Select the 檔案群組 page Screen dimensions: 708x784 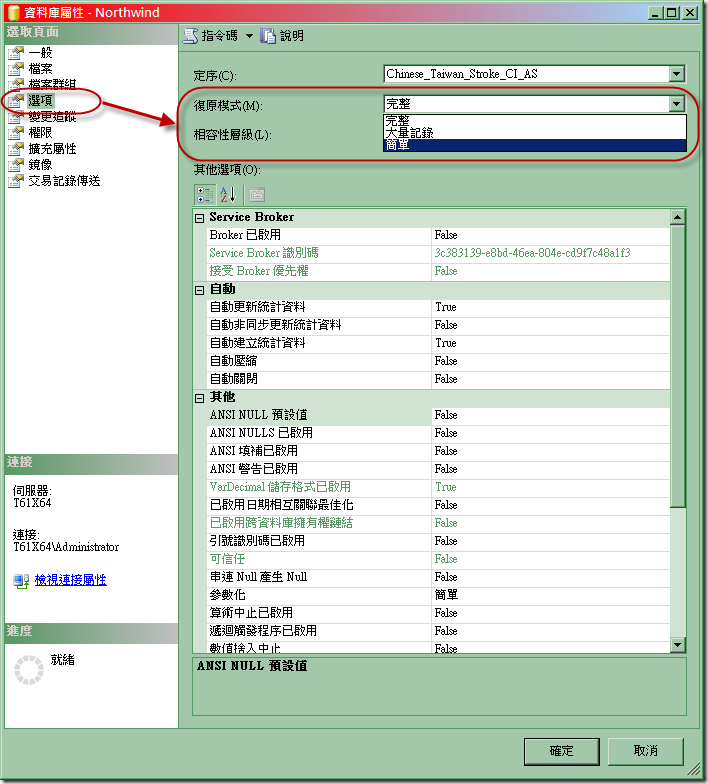(52, 84)
